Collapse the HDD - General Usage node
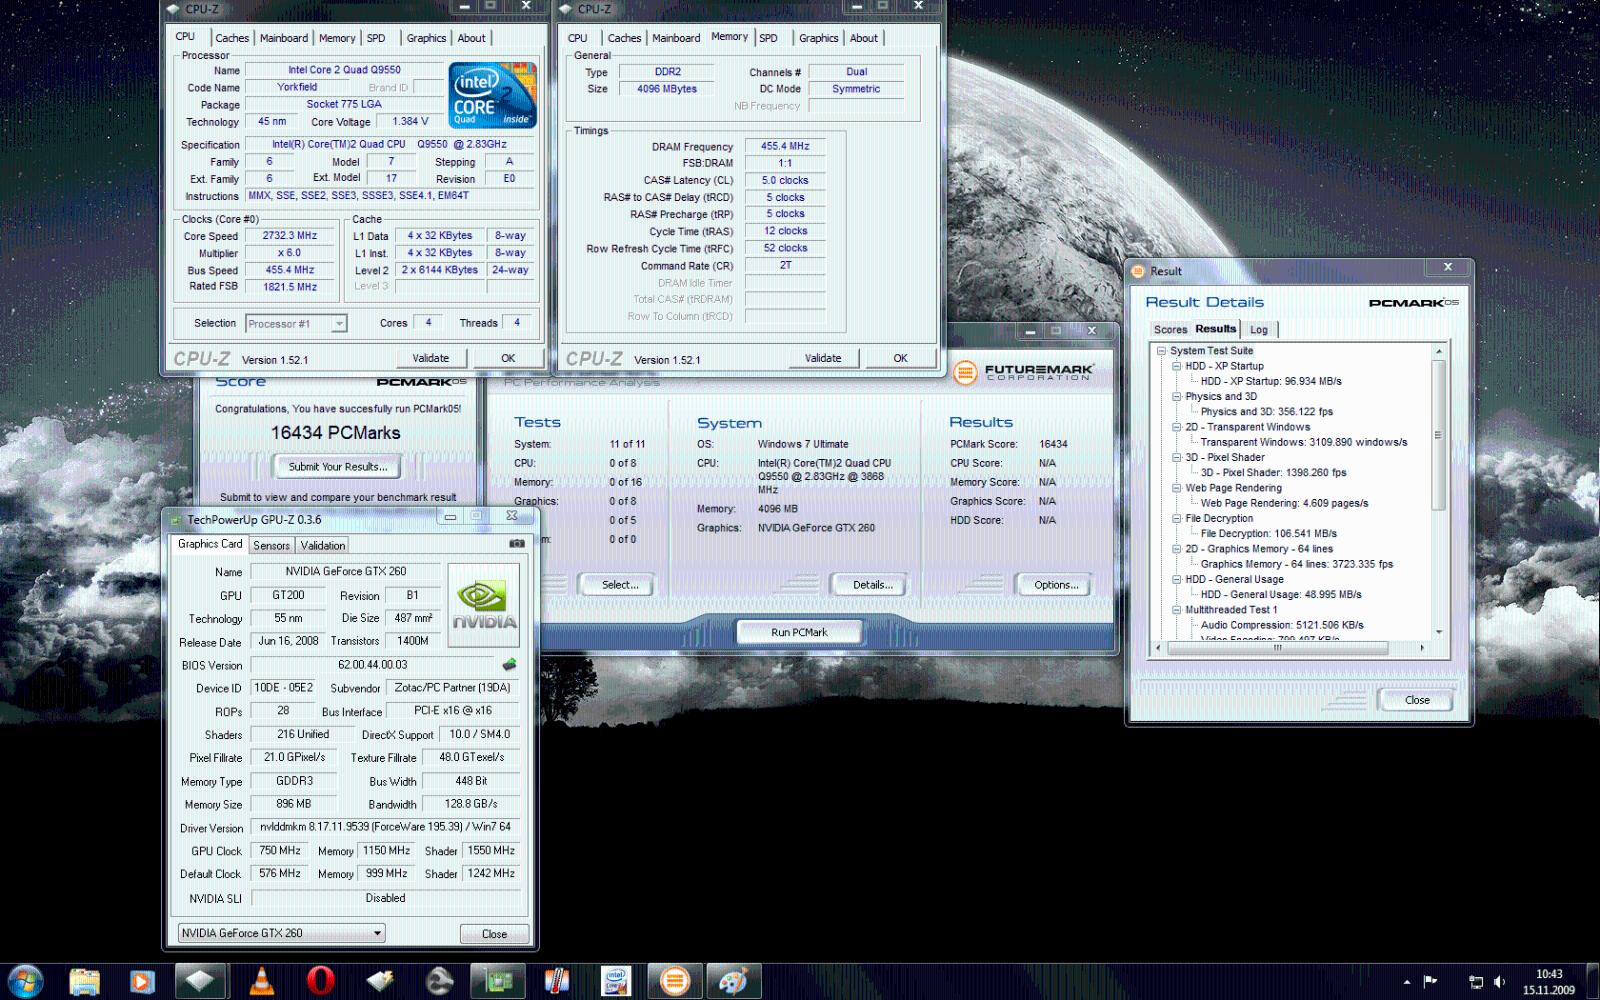 [1176, 579]
